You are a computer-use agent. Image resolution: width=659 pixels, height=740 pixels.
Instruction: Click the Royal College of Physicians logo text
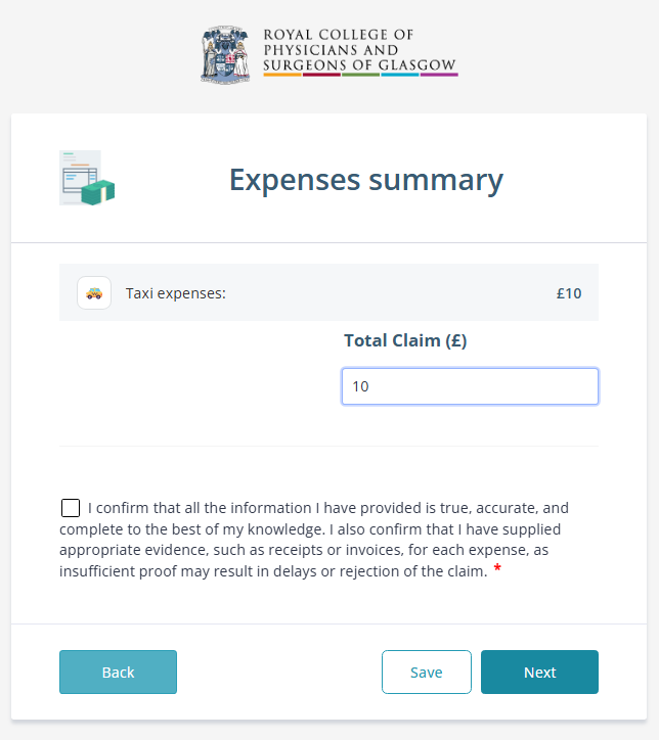(360, 50)
